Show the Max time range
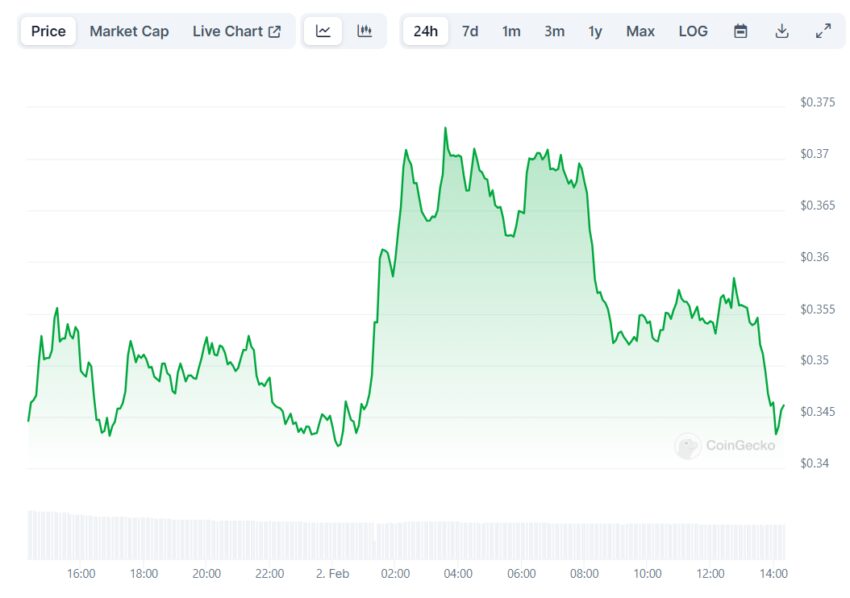This screenshot has width=850, height=598. click(640, 31)
